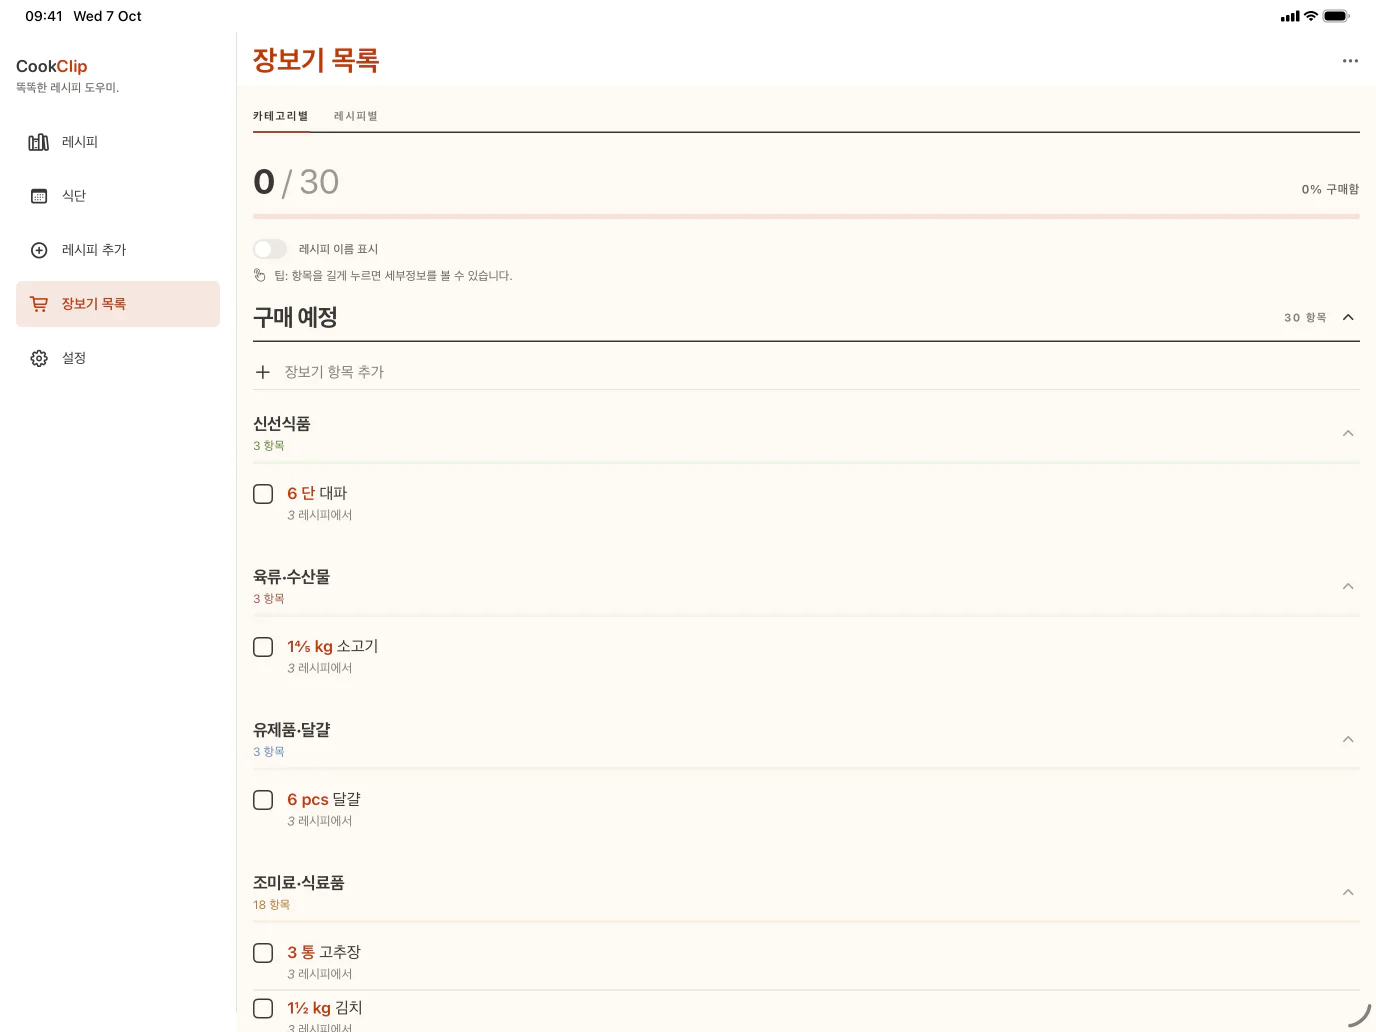Open the 식단 calendar icon
This screenshot has width=1376, height=1032.
pos(39,196)
